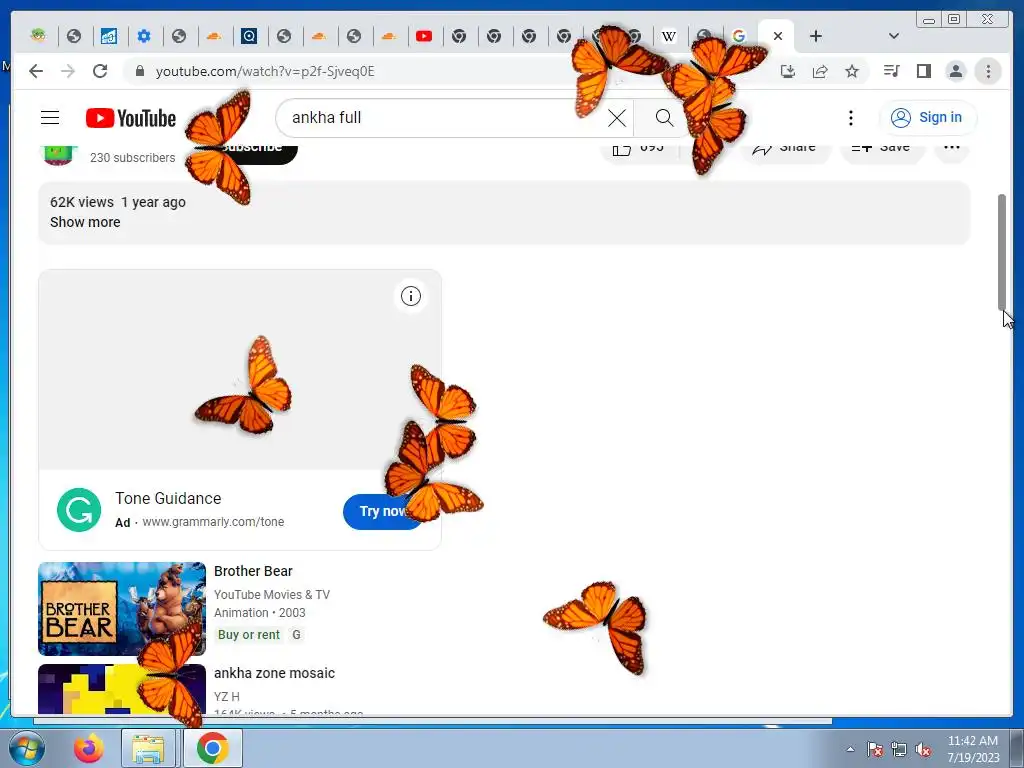
Task: Go back to the previous page
Action: coord(36,71)
